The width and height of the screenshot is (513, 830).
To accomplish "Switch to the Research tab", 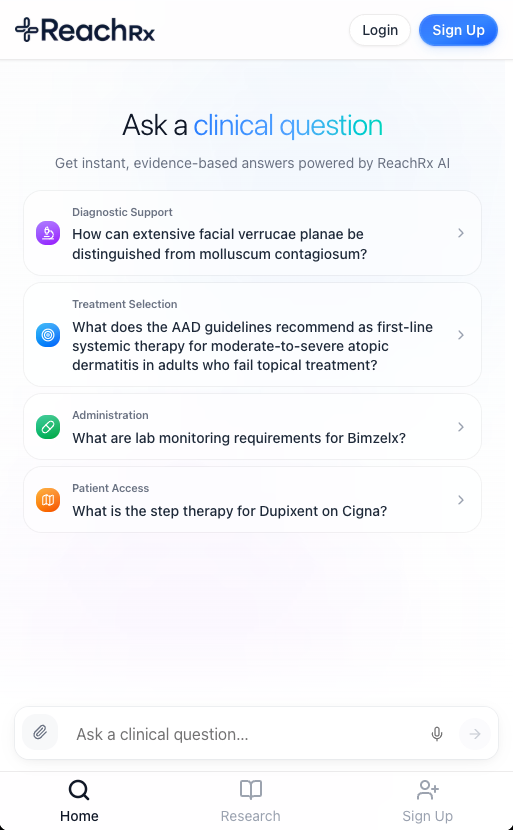I will click(250, 800).
